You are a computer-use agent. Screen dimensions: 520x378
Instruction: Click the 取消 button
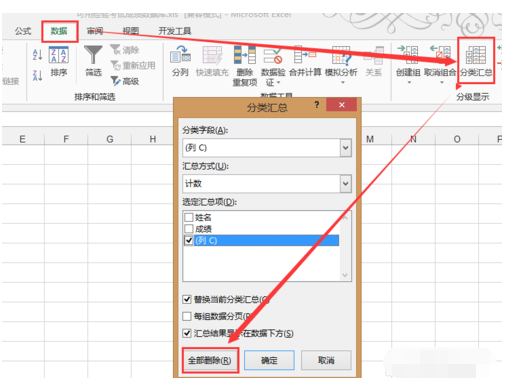(x=326, y=360)
